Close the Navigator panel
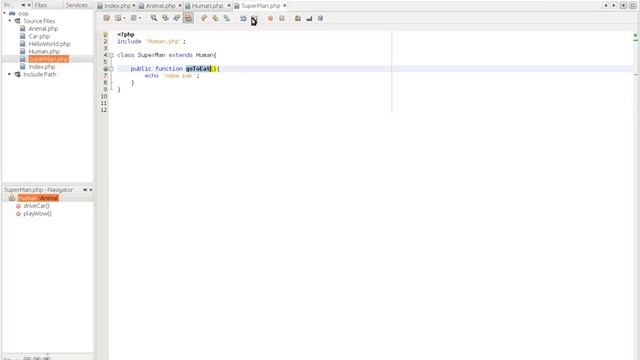The height and width of the screenshot is (360, 640). click(91, 190)
